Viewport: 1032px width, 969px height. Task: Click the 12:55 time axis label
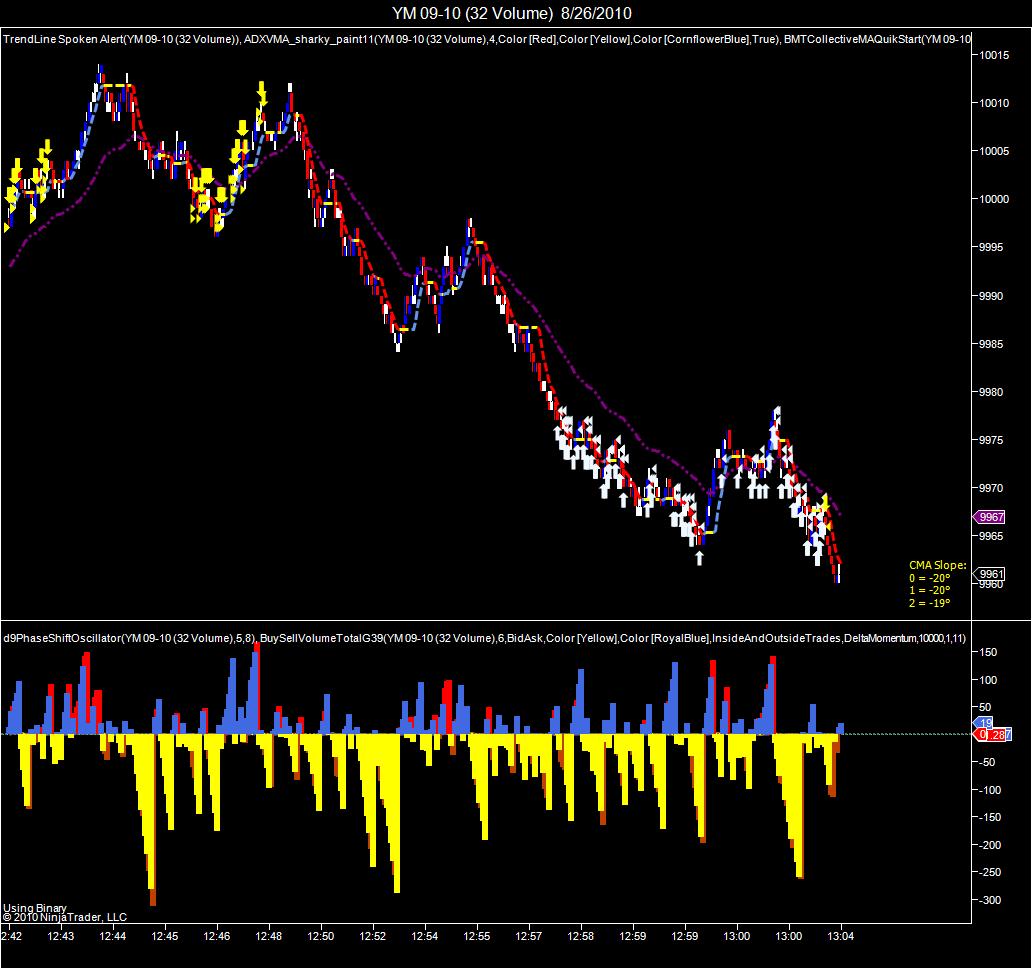click(477, 936)
